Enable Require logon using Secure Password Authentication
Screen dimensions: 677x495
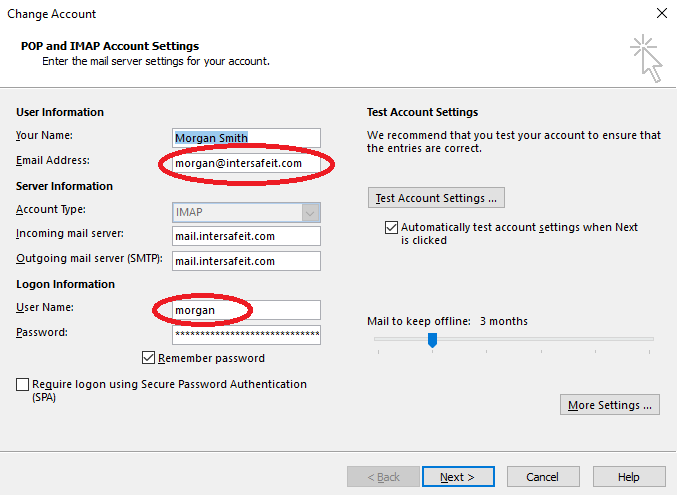[x=22, y=384]
